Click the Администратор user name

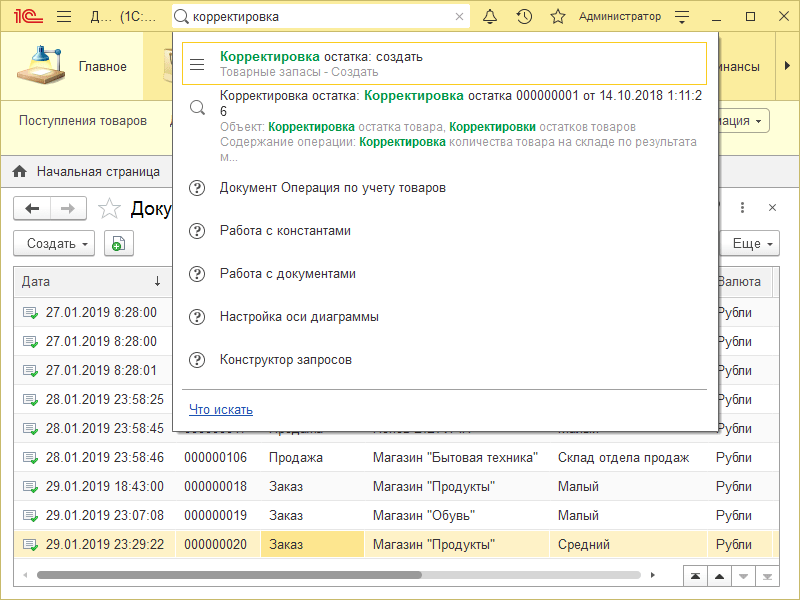619,17
